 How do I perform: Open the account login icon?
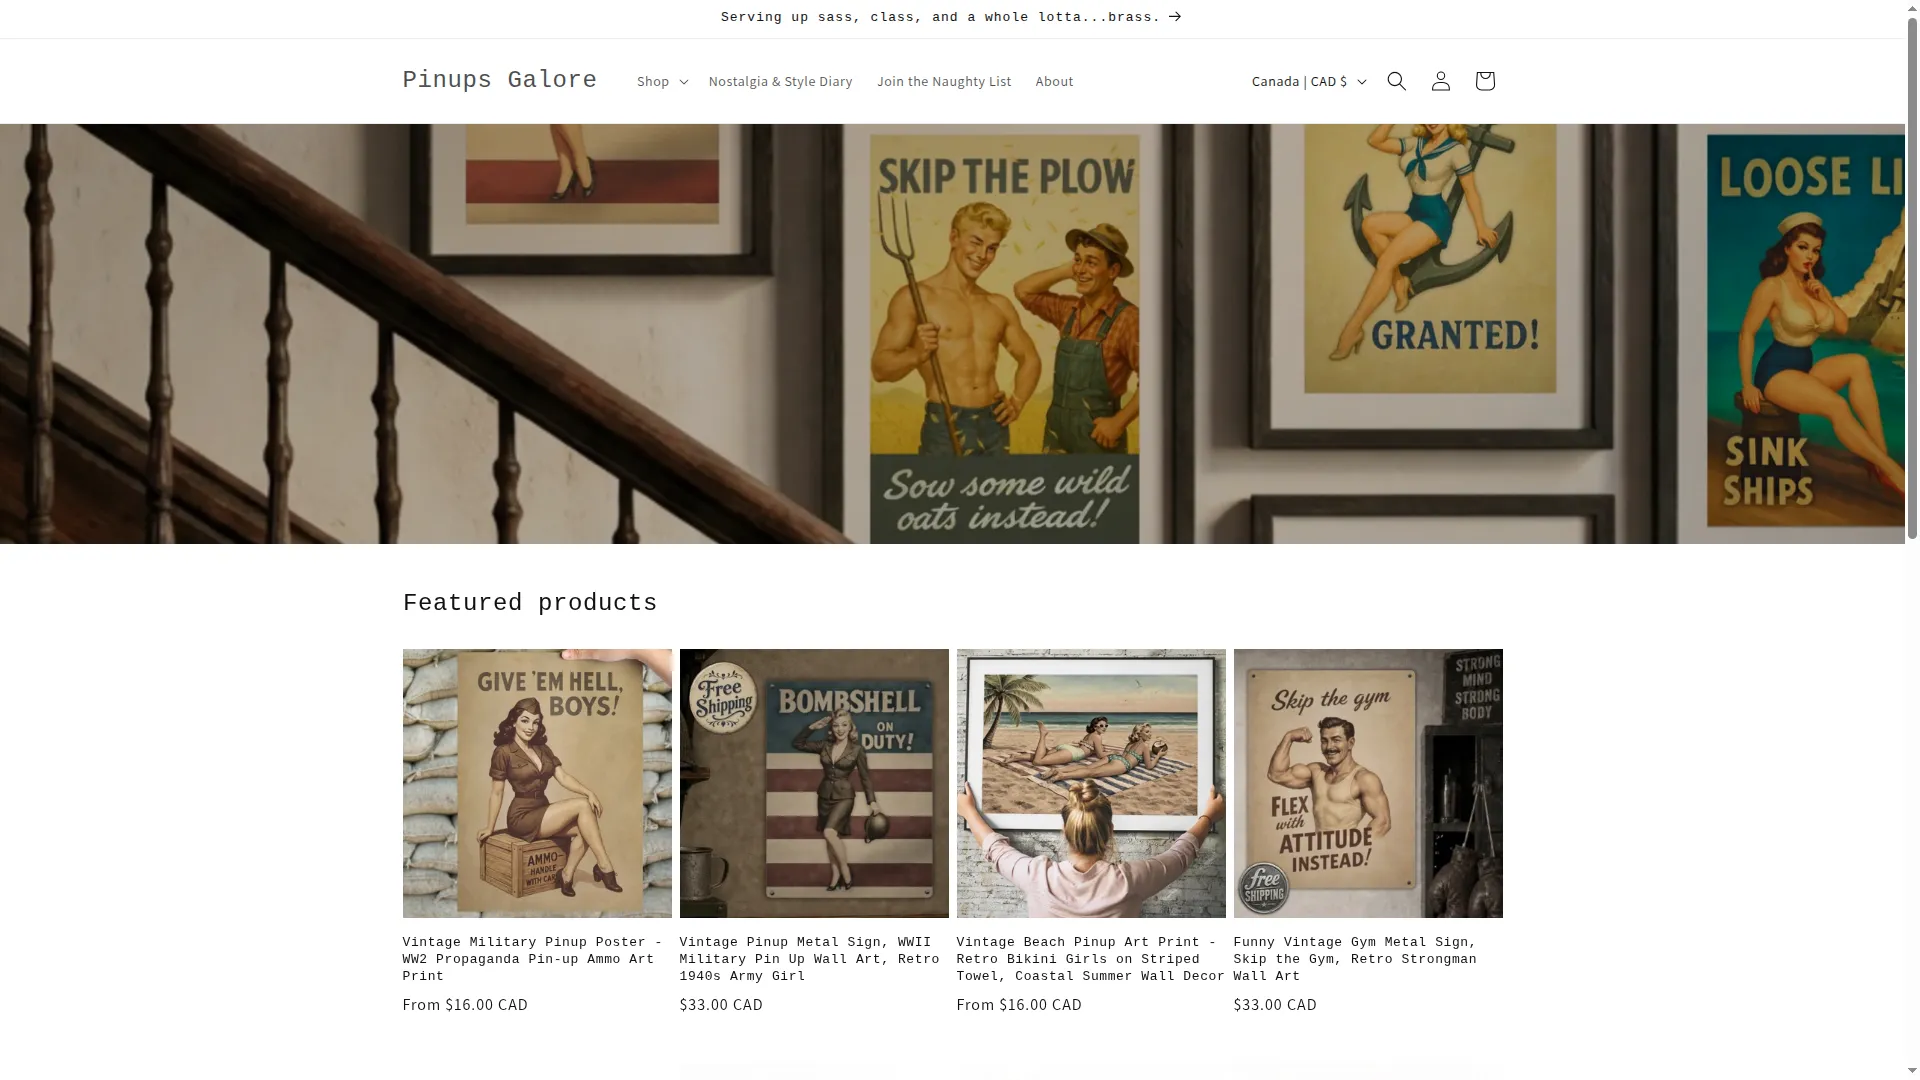pyautogui.click(x=1440, y=81)
